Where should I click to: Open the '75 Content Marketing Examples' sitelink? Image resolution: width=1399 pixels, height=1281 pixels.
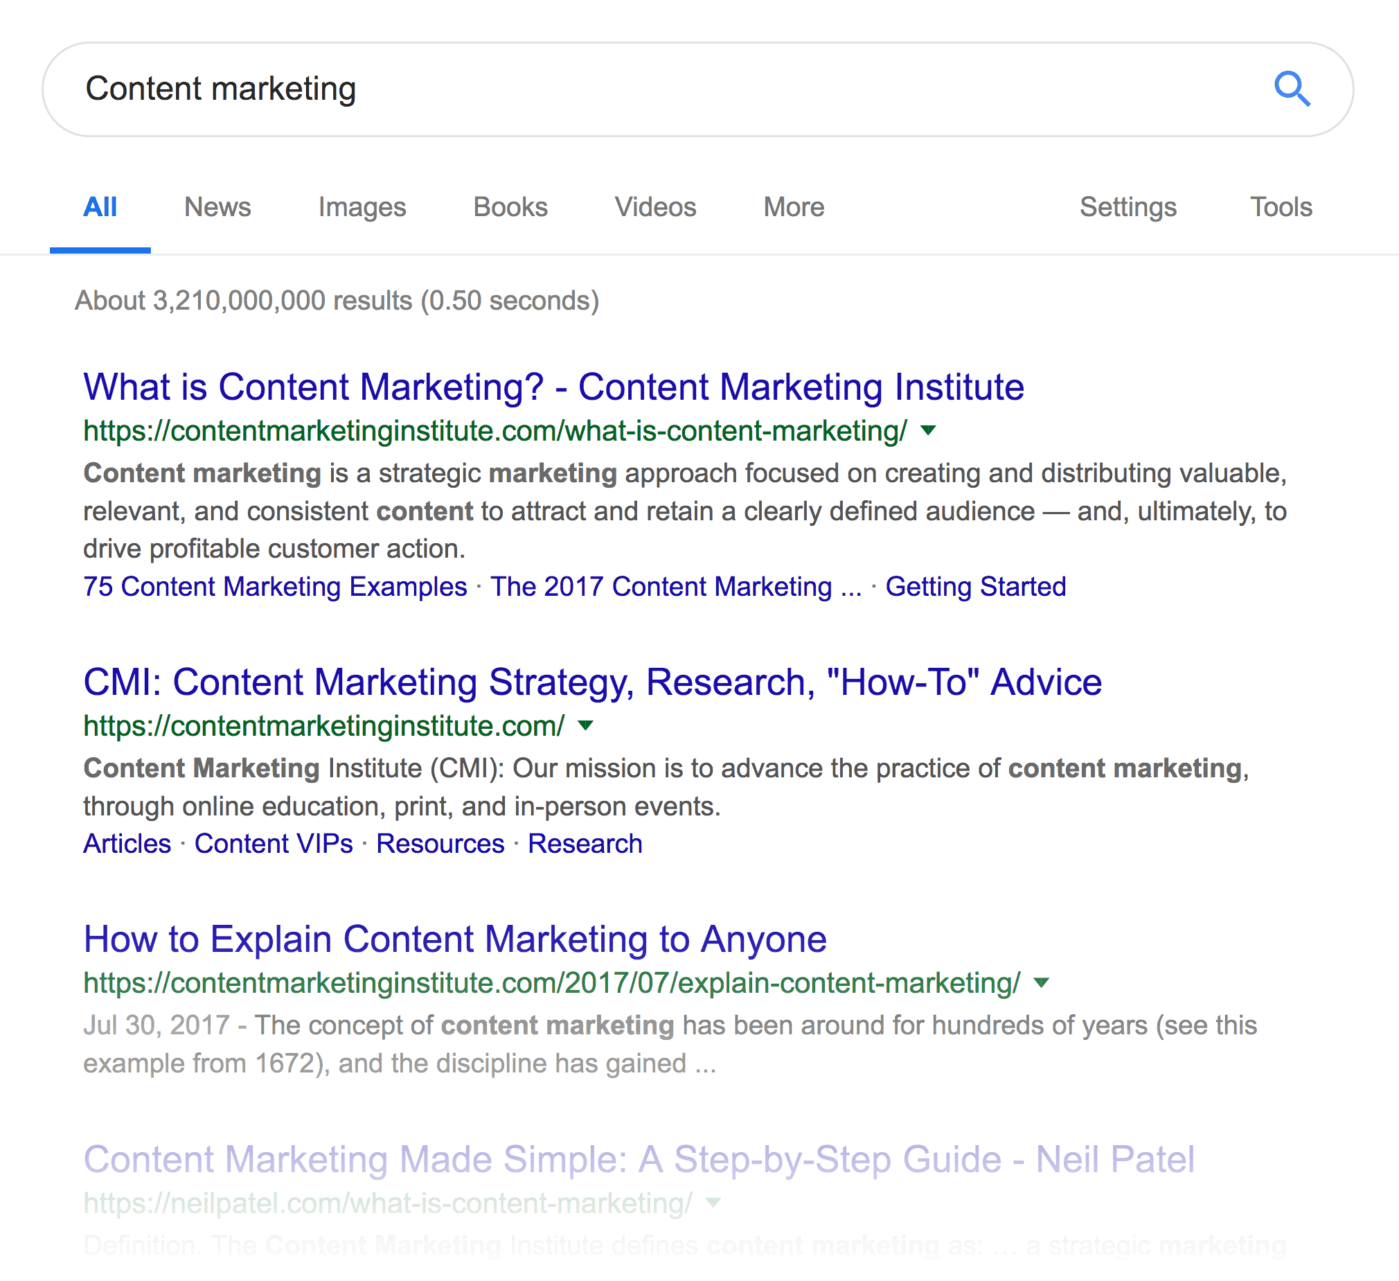275,587
